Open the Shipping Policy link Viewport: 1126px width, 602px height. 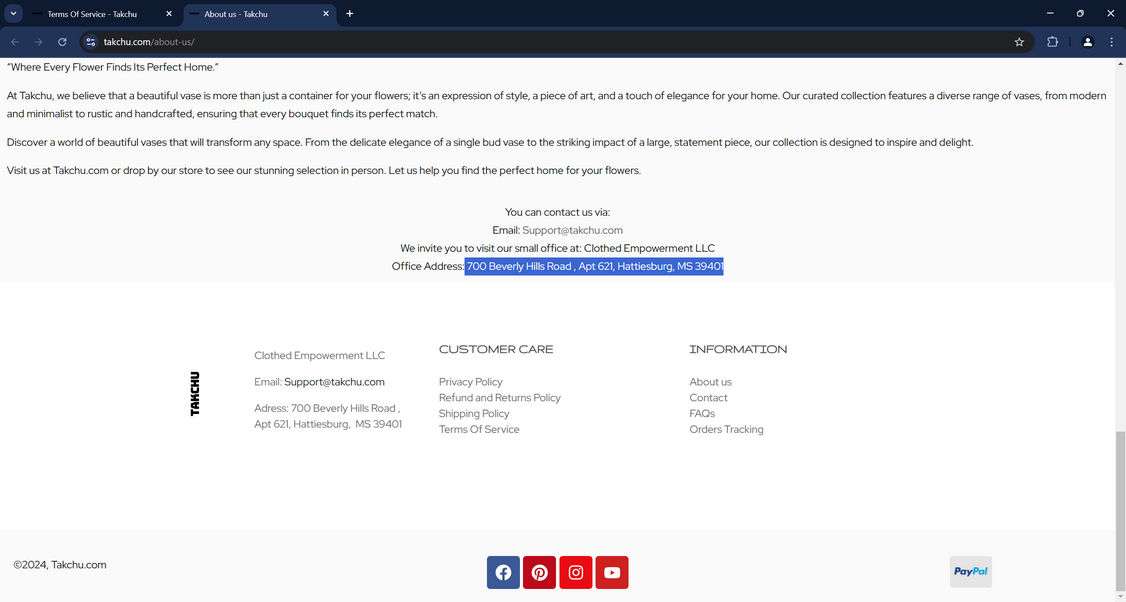[x=474, y=414]
